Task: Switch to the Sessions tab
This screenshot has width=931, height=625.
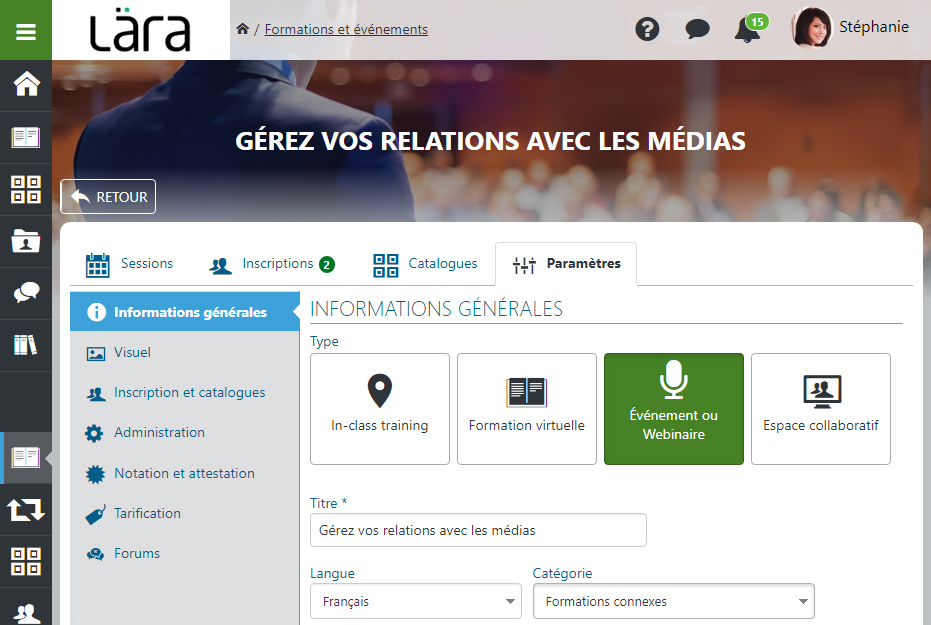Action: 129,264
